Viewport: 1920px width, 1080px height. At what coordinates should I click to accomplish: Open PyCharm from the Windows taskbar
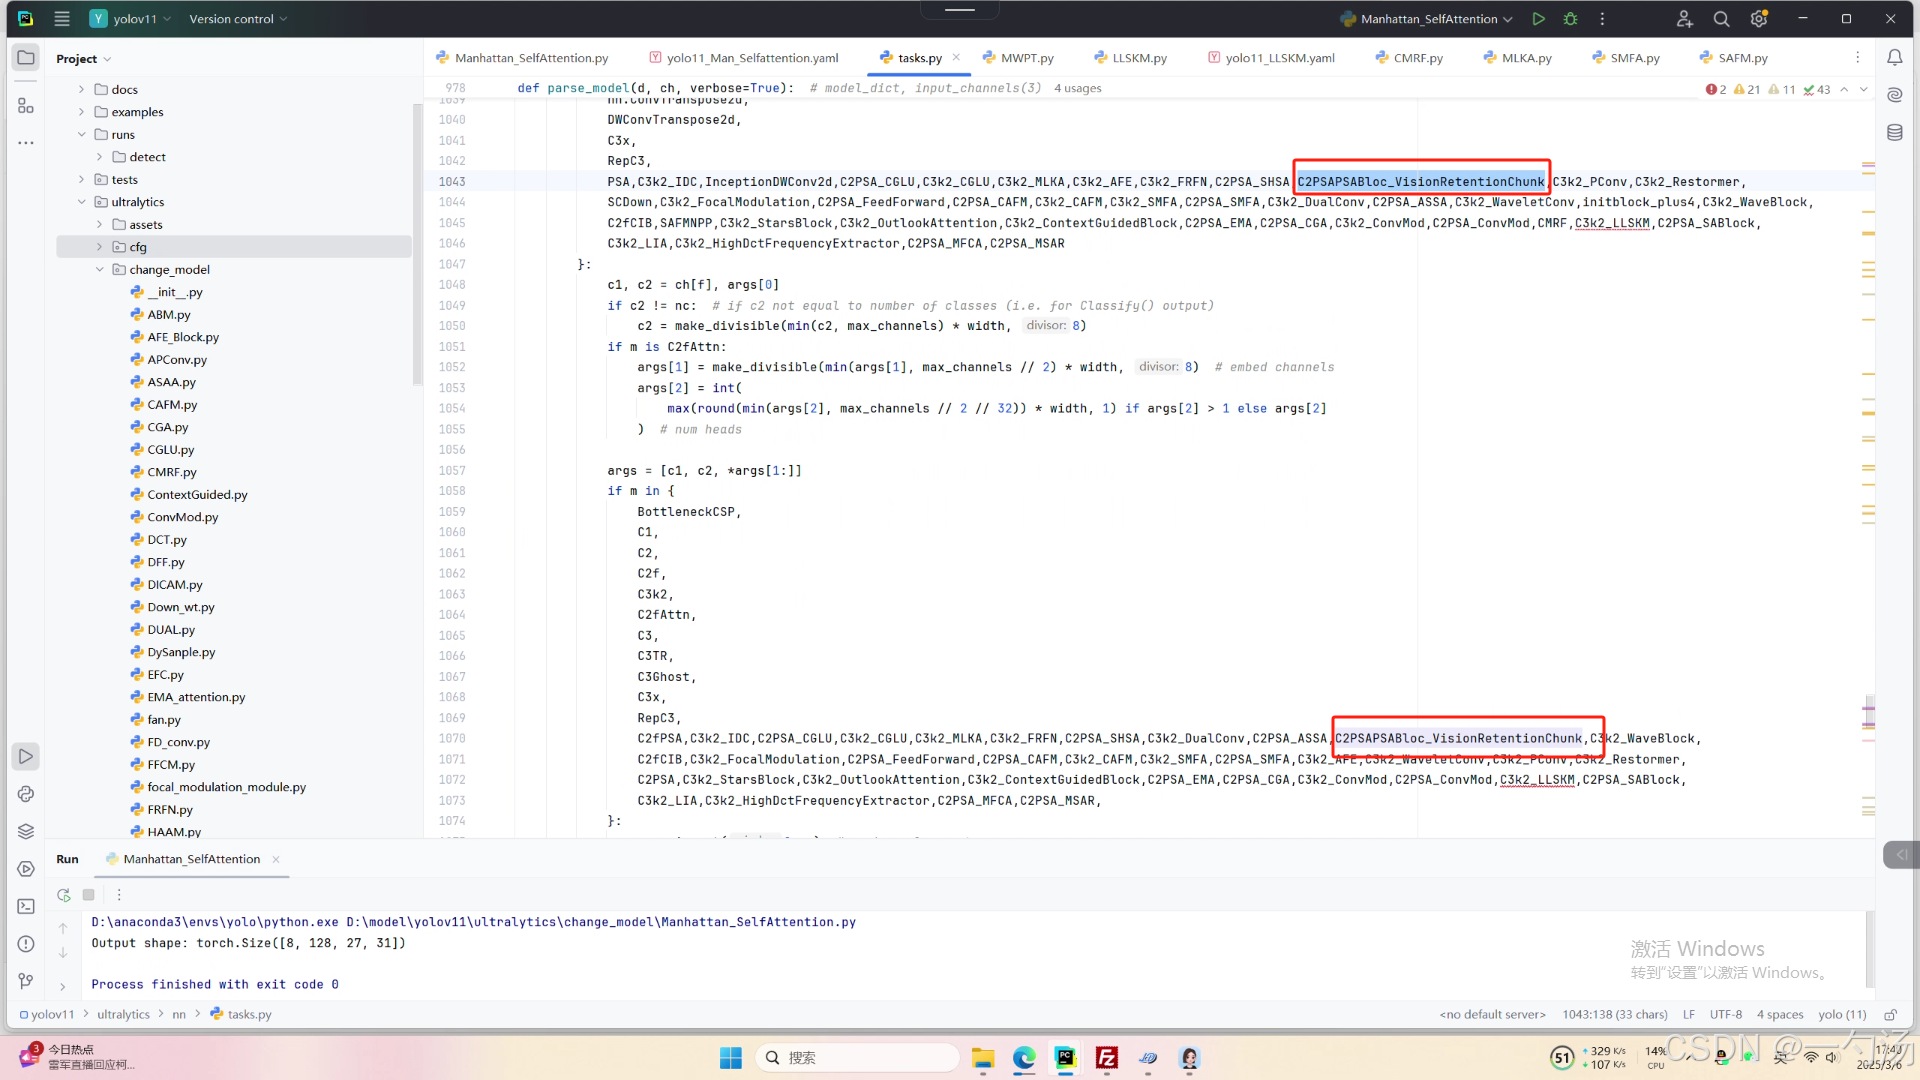click(x=1065, y=1058)
